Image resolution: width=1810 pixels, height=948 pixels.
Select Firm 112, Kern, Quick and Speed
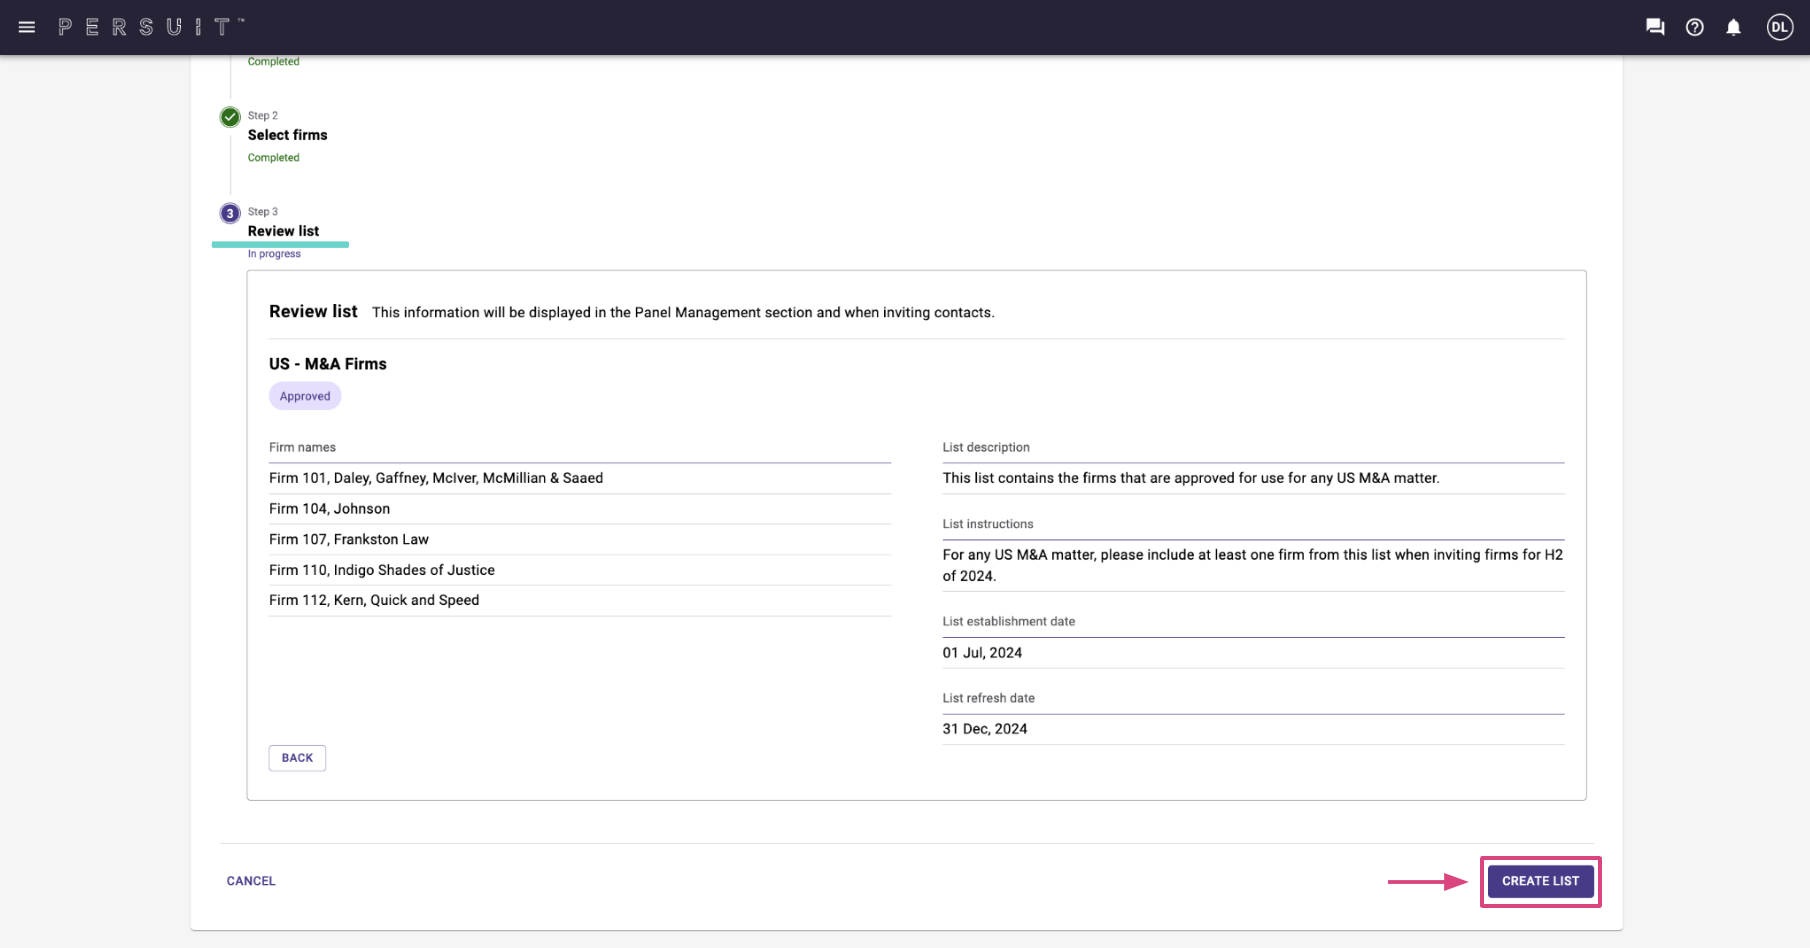click(x=374, y=600)
